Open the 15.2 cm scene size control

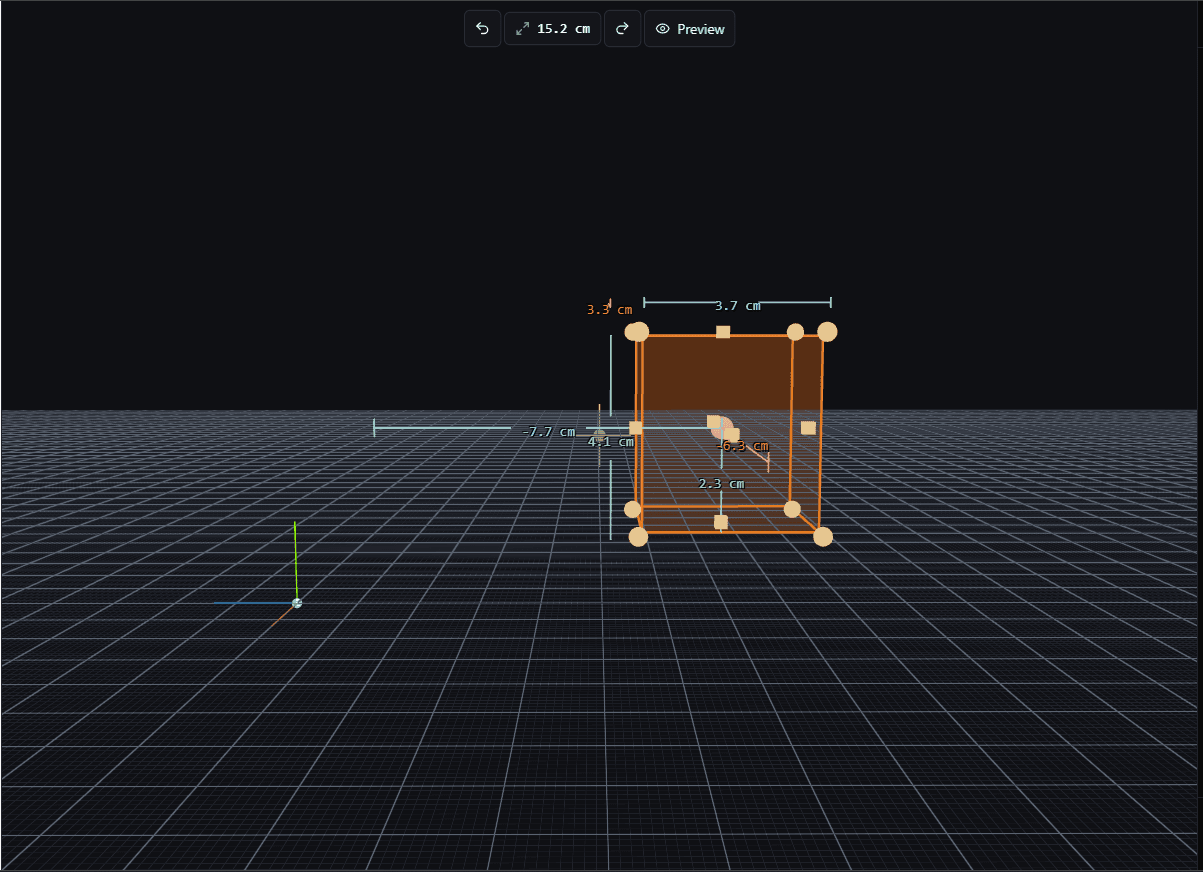[x=552, y=29]
